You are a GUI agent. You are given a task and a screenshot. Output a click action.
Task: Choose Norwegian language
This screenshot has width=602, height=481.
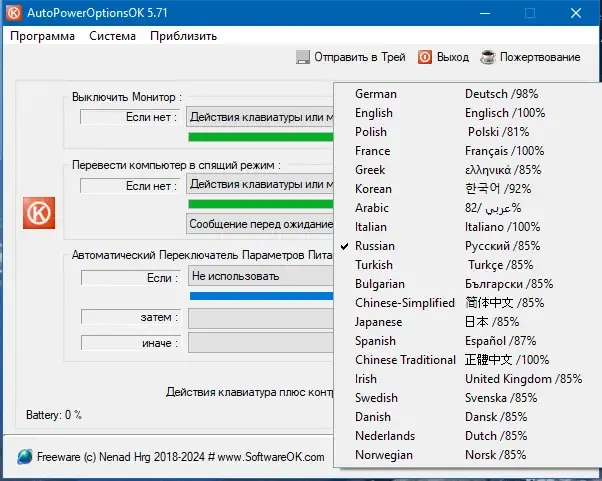467,455
